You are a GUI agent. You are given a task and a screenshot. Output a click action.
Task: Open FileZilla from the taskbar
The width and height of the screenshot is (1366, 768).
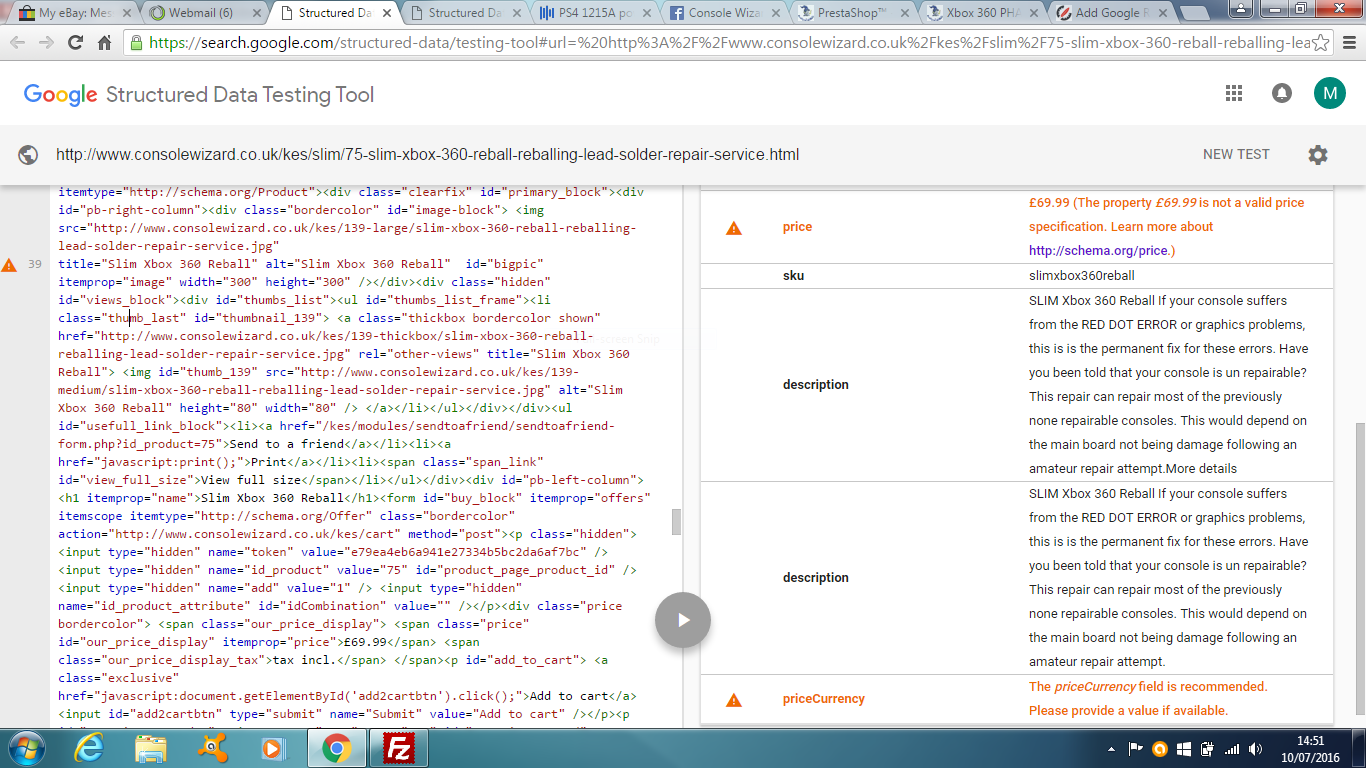[399, 748]
